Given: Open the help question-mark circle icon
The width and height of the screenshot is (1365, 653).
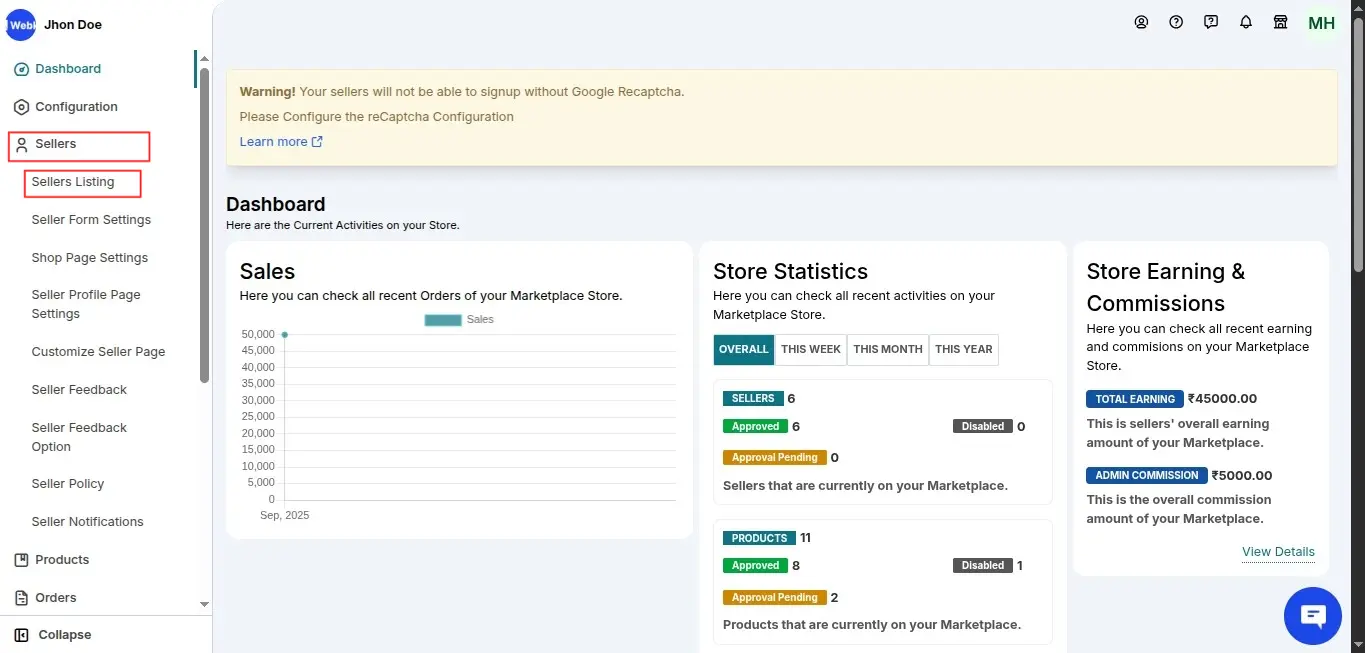Looking at the screenshot, I should pos(1176,22).
